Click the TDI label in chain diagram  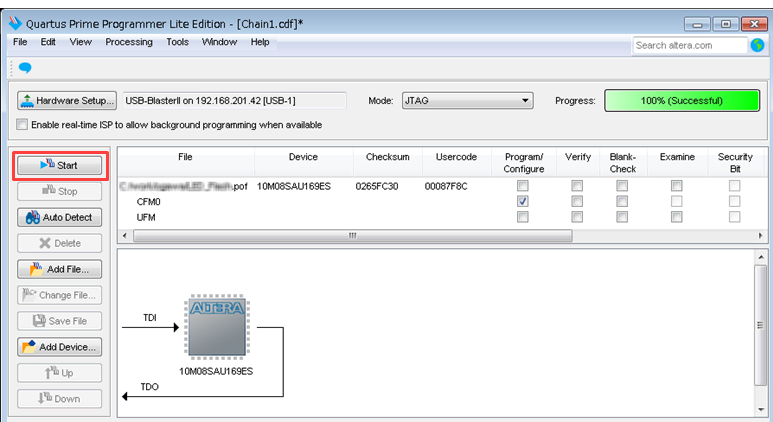(x=150, y=318)
